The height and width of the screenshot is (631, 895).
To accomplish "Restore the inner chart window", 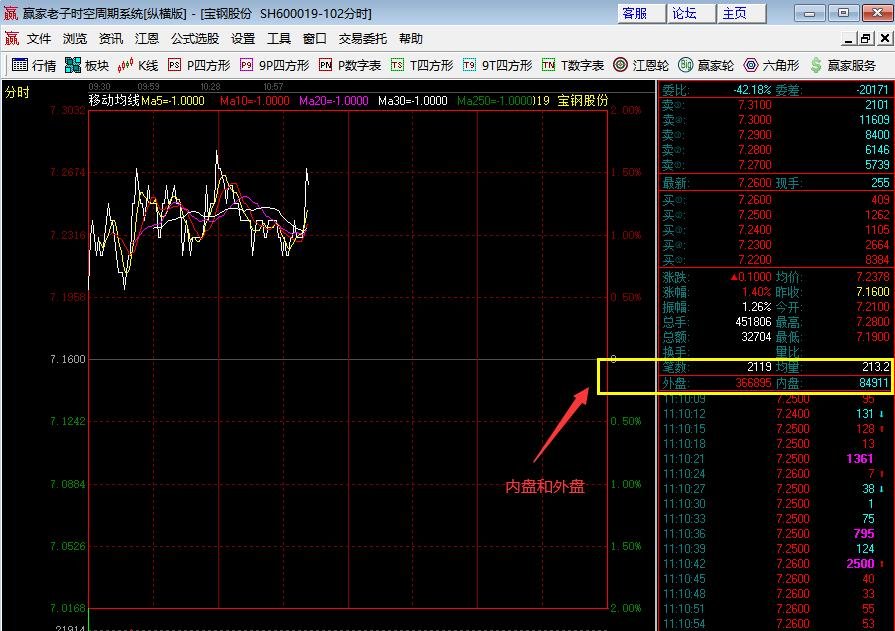I will coord(866,39).
